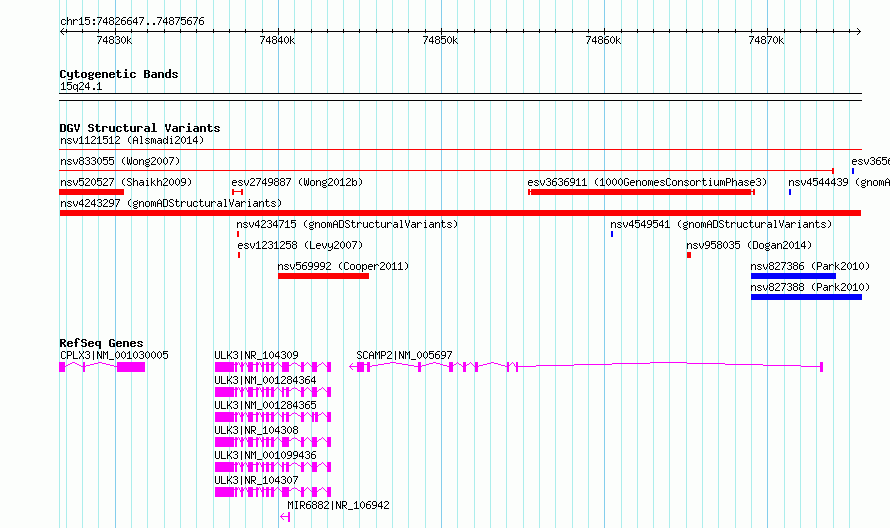Open the SCAMP2|NM_005697 gene label
Screen dimensions: 890x528
coord(404,355)
